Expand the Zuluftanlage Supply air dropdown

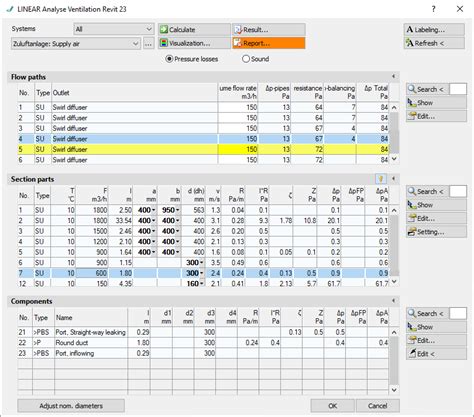[75, 44]
